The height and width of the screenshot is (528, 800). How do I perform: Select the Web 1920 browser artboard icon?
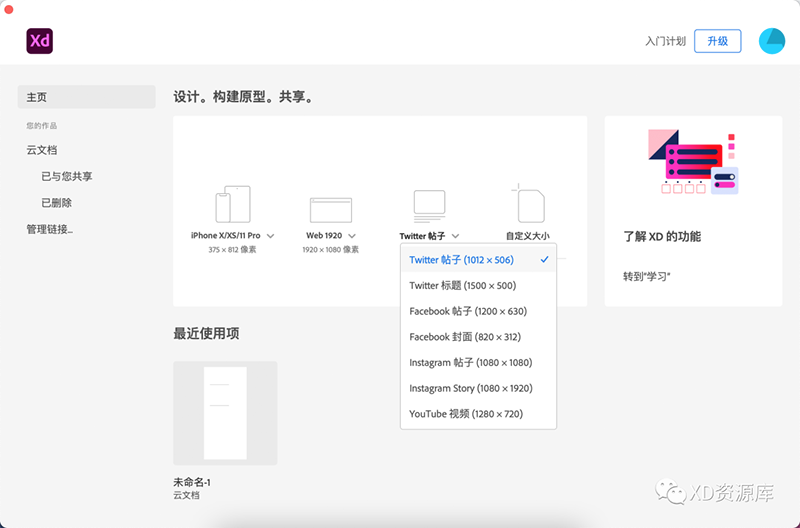click(331, 210)
